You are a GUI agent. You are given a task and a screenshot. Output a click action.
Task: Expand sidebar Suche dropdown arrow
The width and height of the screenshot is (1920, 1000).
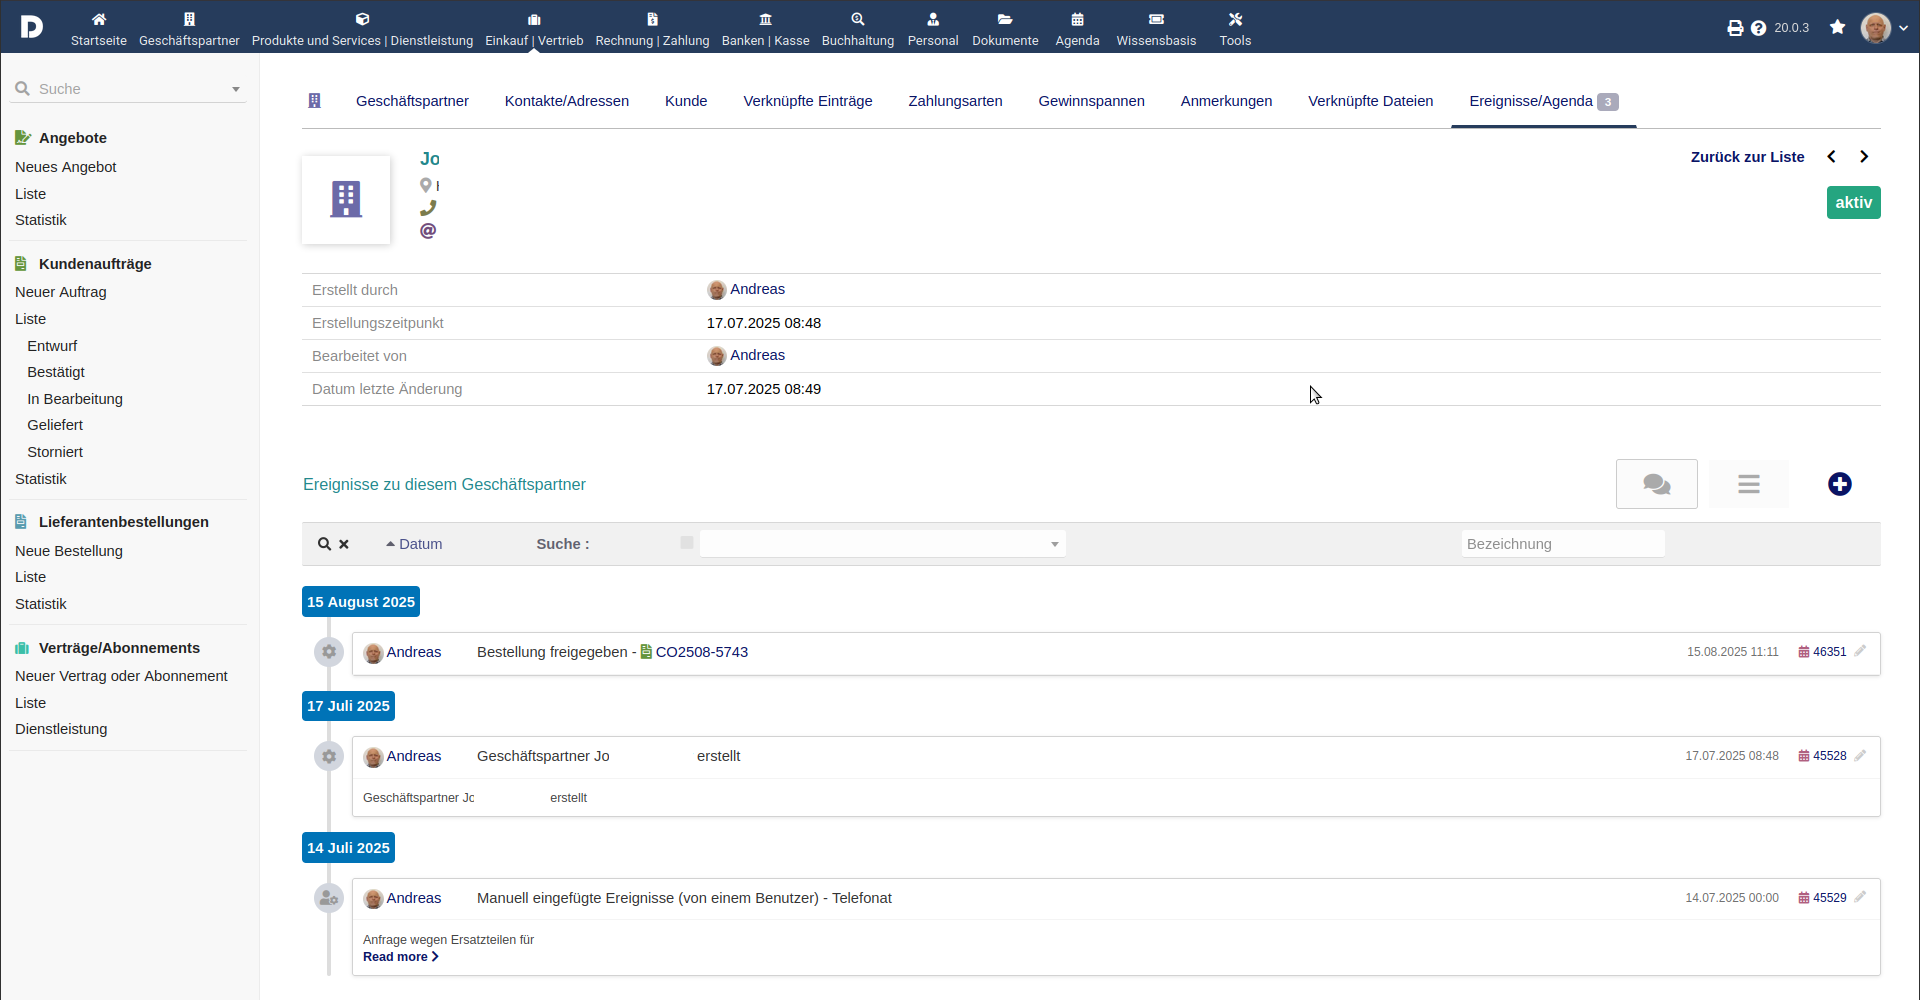pyautogui.click(x=236, y=89)
